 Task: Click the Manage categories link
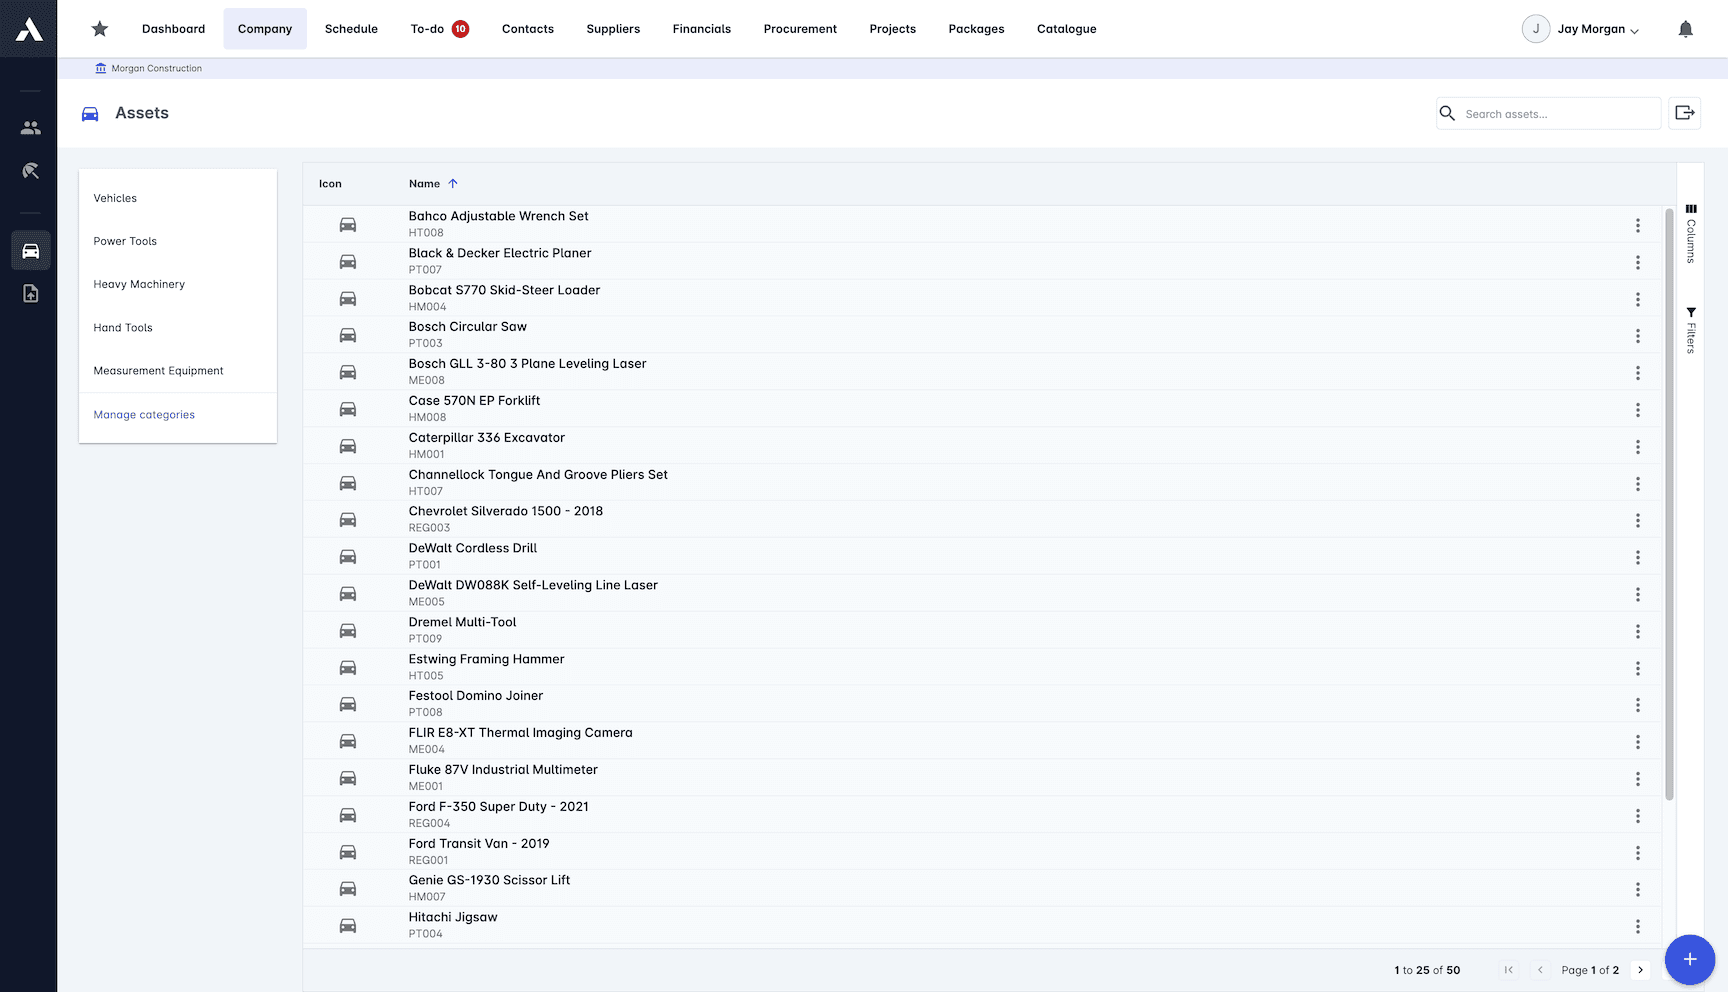pyautogui.click(x=143, y=414)
